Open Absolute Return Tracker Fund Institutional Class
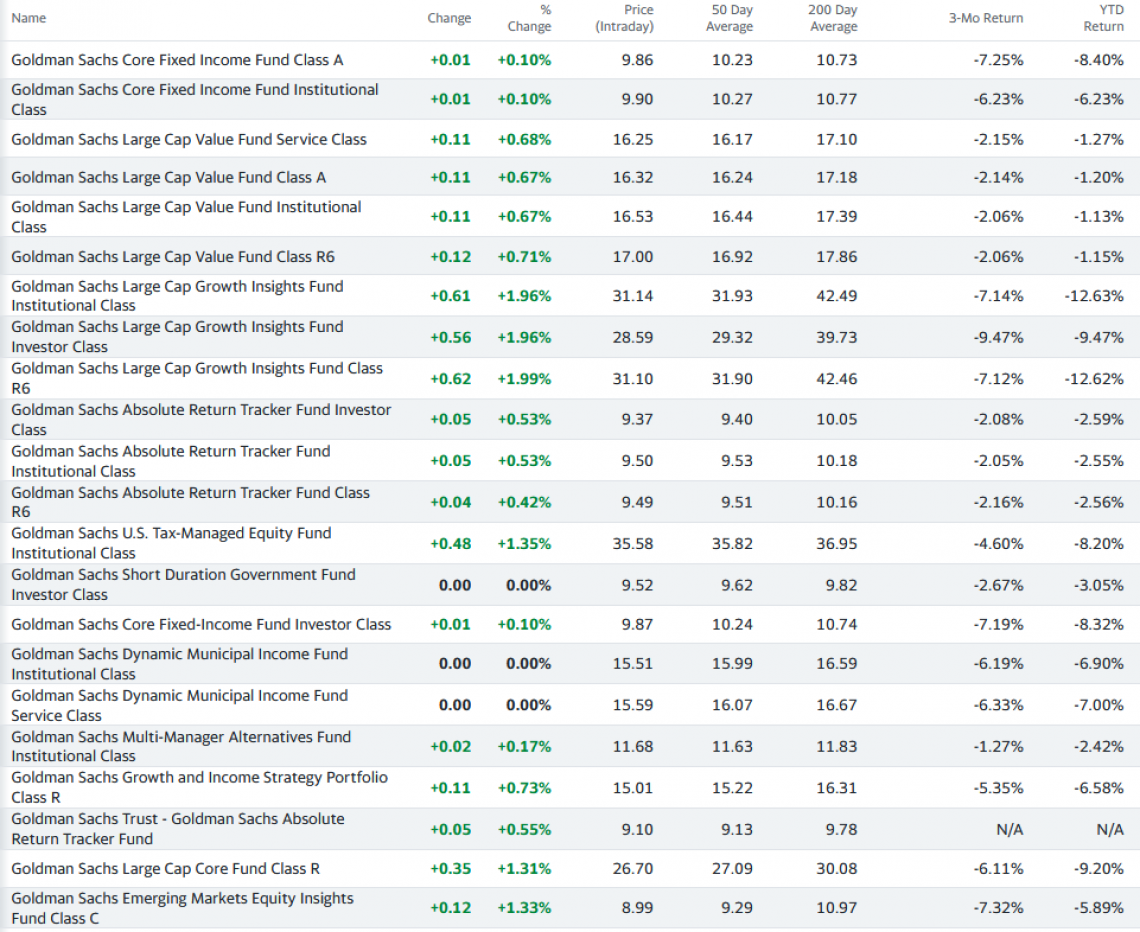The height and width of the screenshot is (932, 1140). [x=170, y=461]
